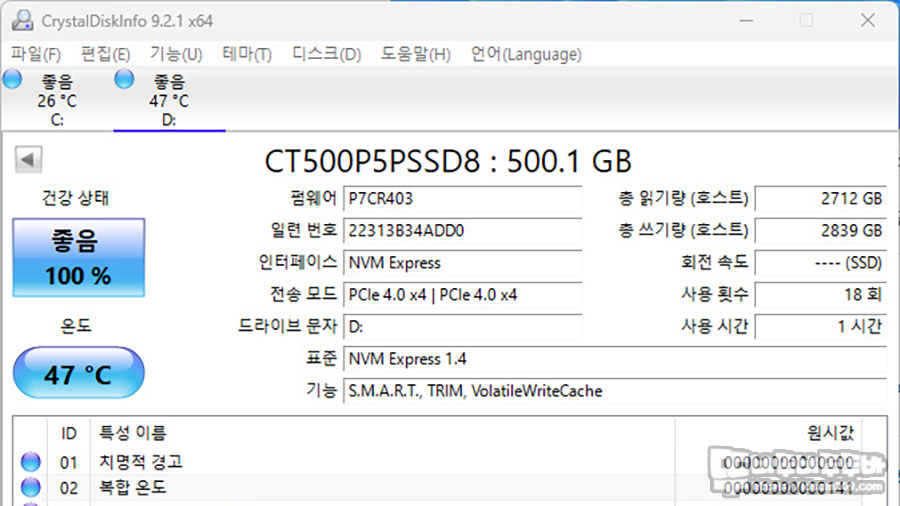Click the 총 쓰기량 (호스트) label
Viewport: 900px width, 506px height.
[x=683, y=231]
